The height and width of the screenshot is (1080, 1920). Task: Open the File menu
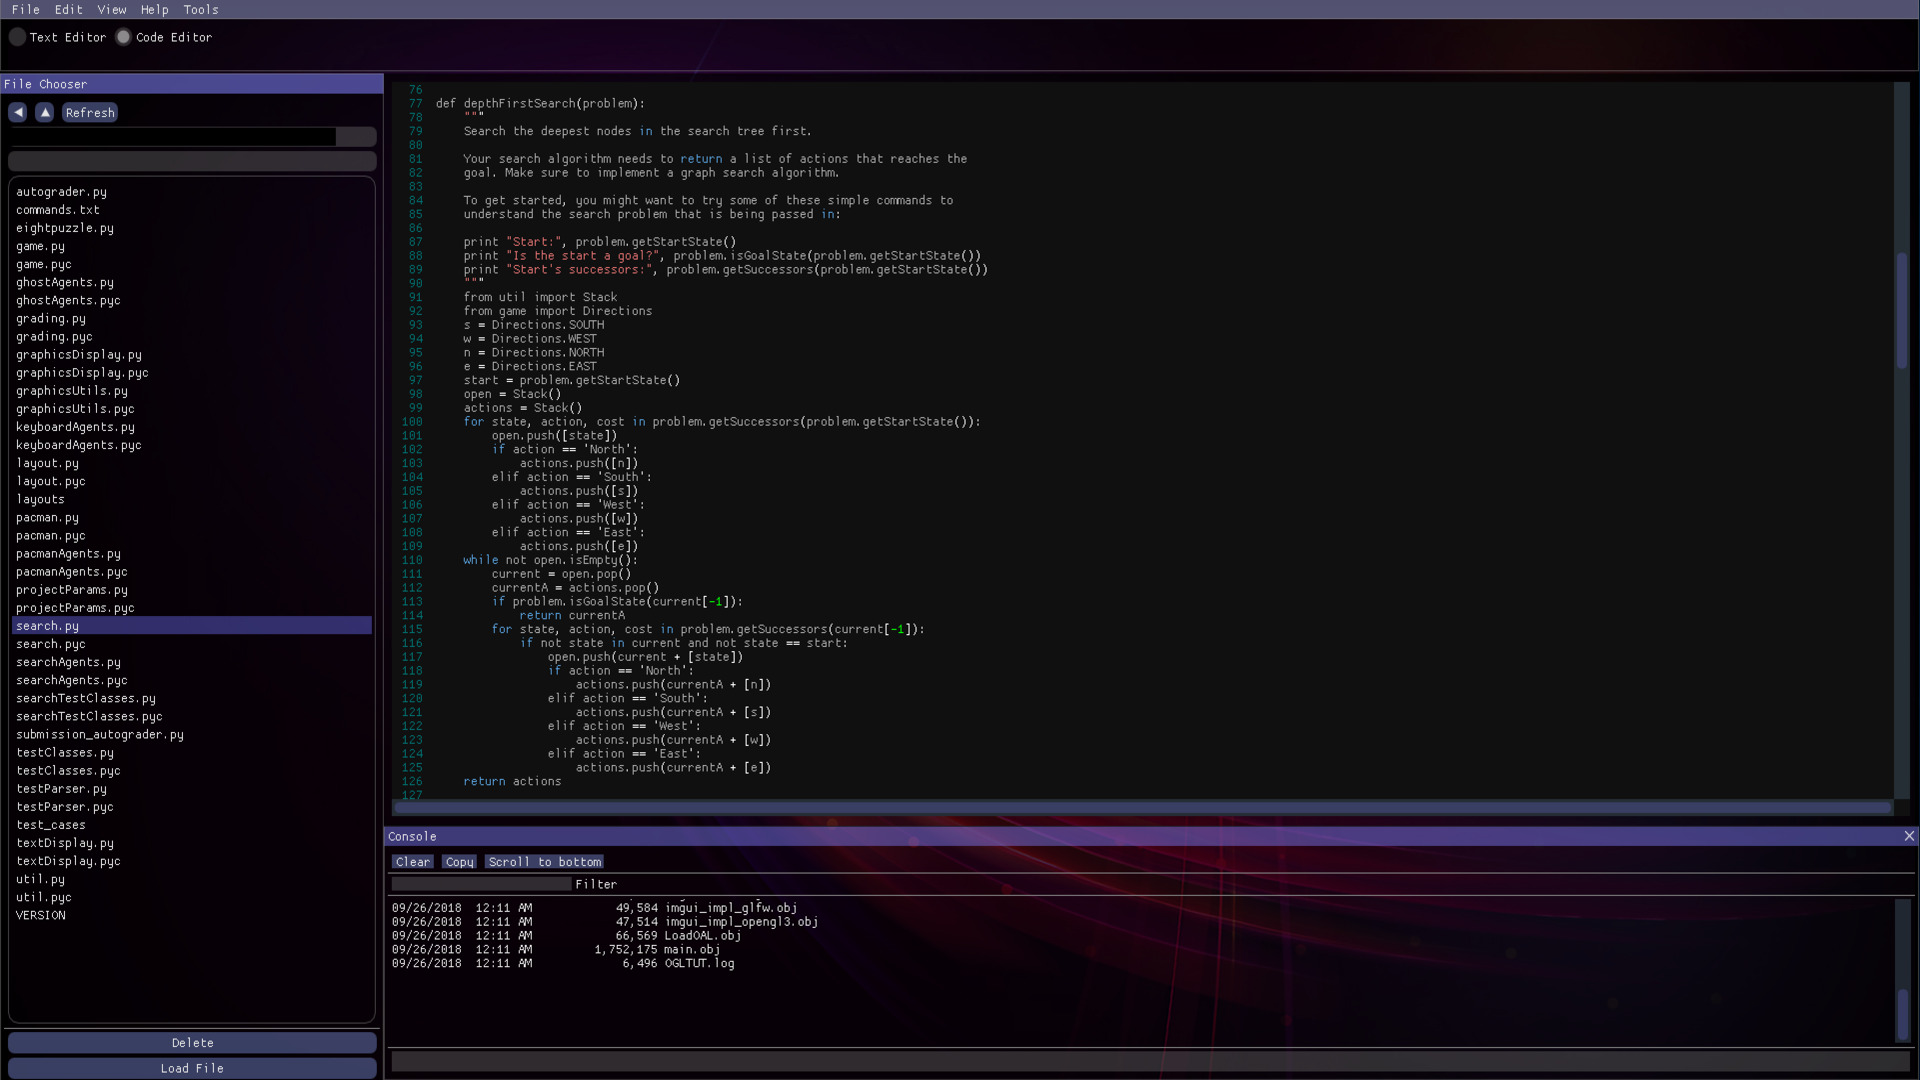coord(26,9)
